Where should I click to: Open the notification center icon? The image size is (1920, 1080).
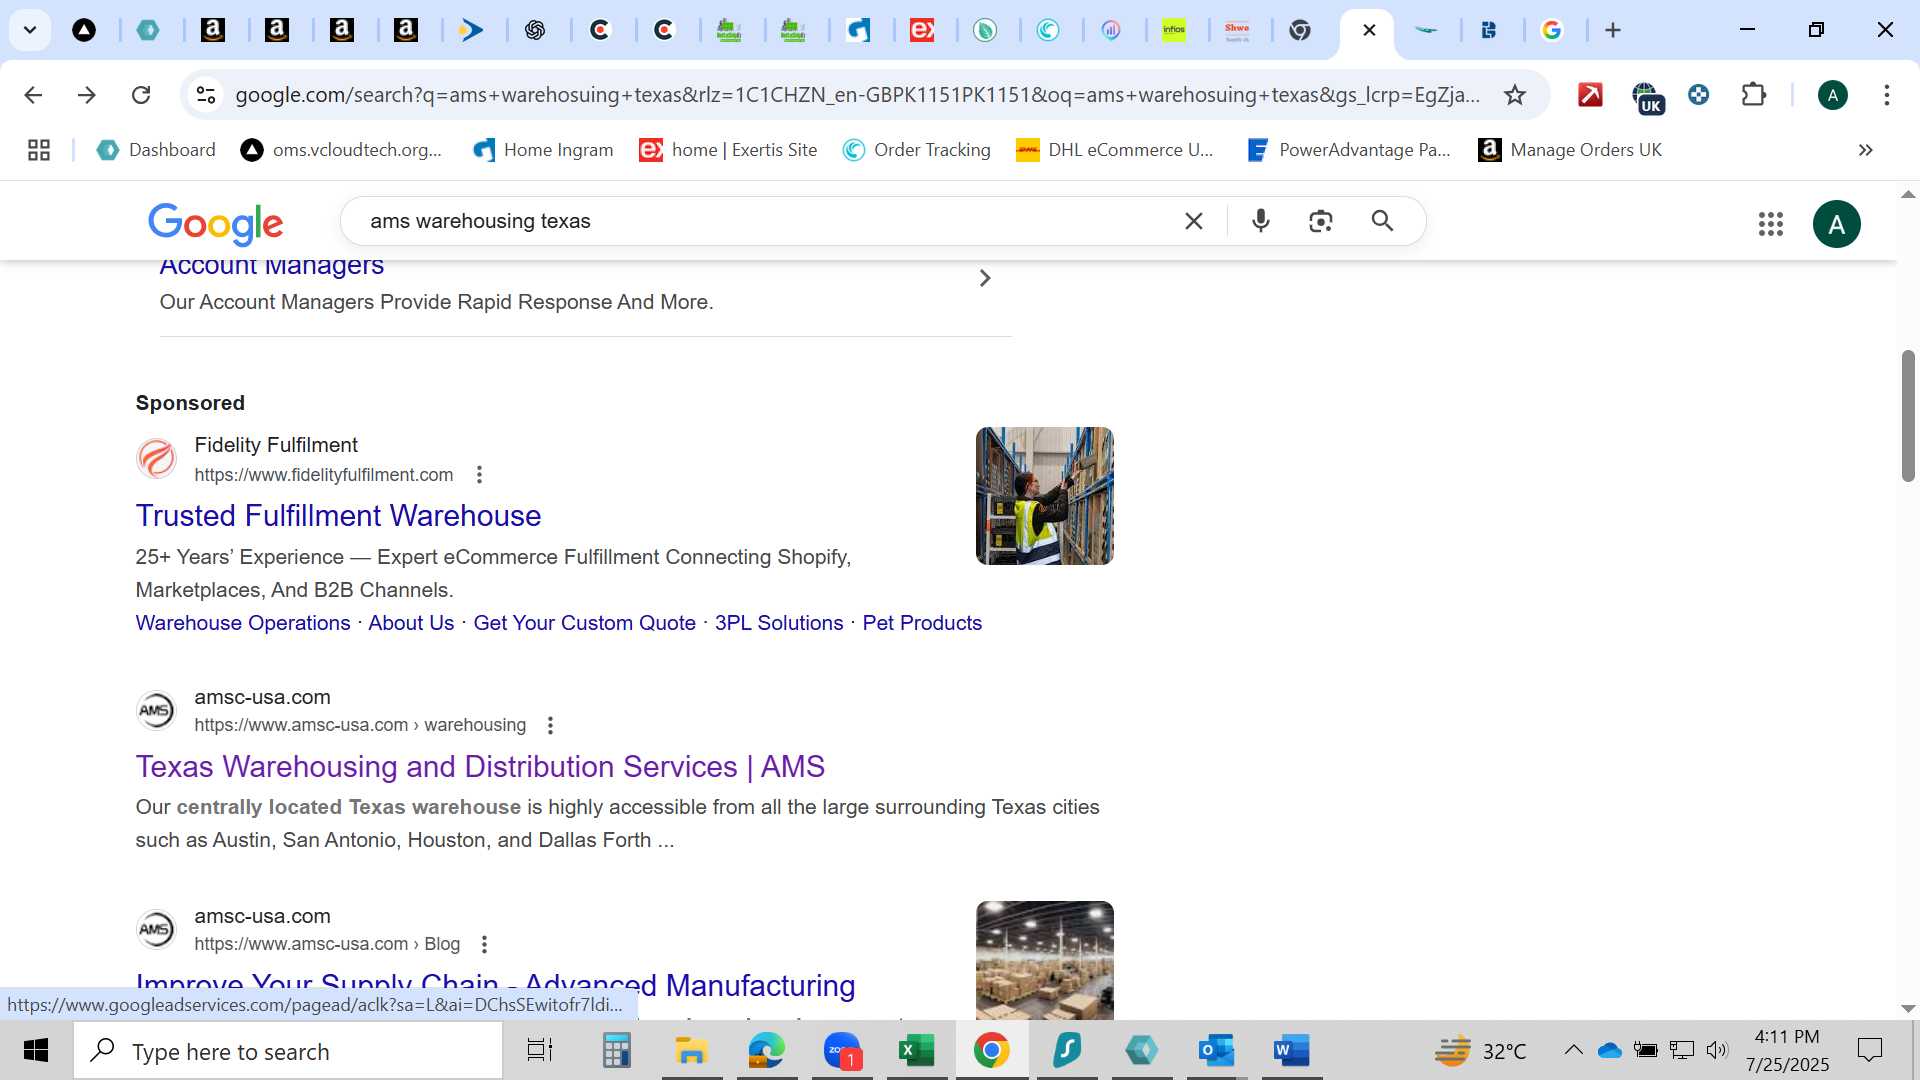pos(1869,1050)
